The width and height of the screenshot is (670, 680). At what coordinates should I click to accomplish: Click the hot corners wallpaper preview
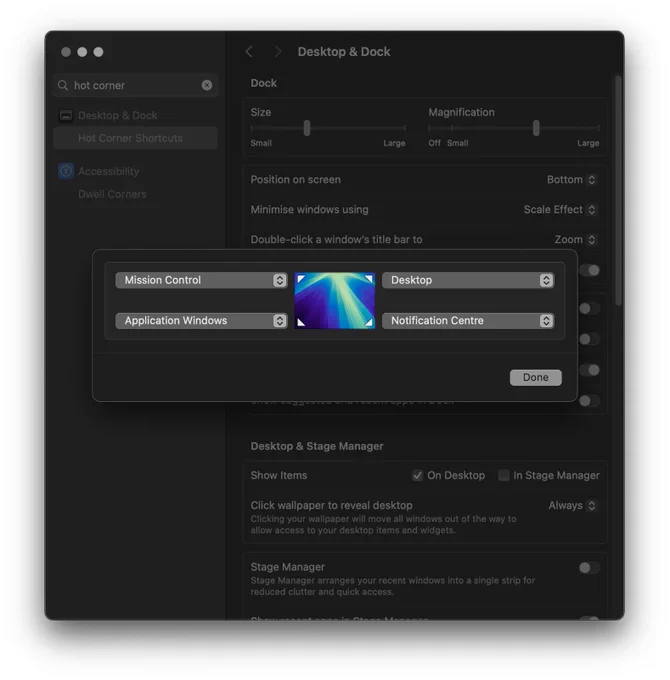click(335, 301)
